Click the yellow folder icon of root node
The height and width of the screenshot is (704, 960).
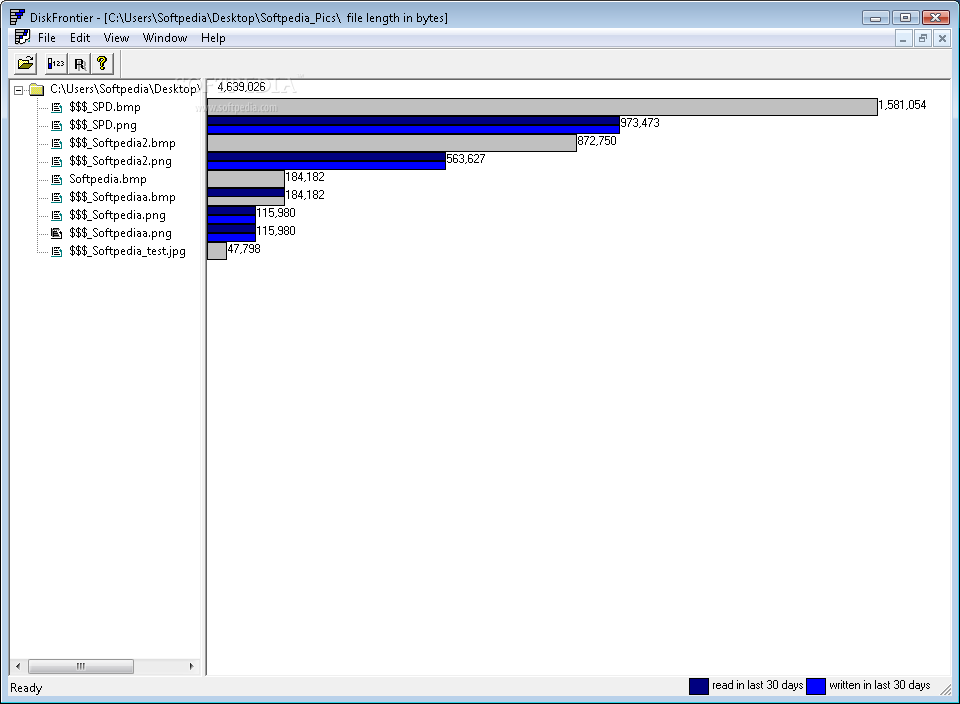point(37,89)
